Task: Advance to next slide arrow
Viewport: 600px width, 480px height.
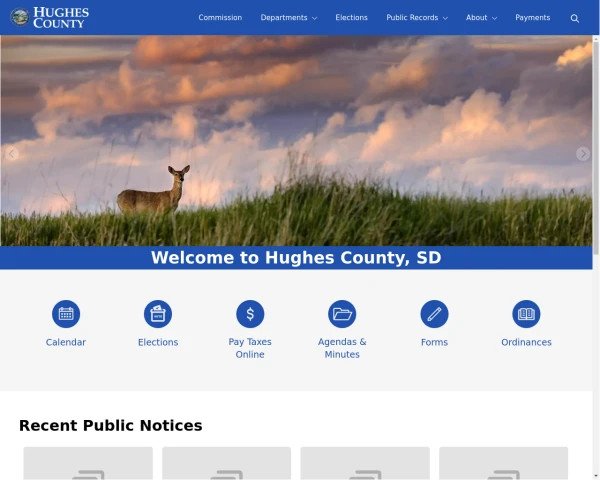Action: point(583,154)
